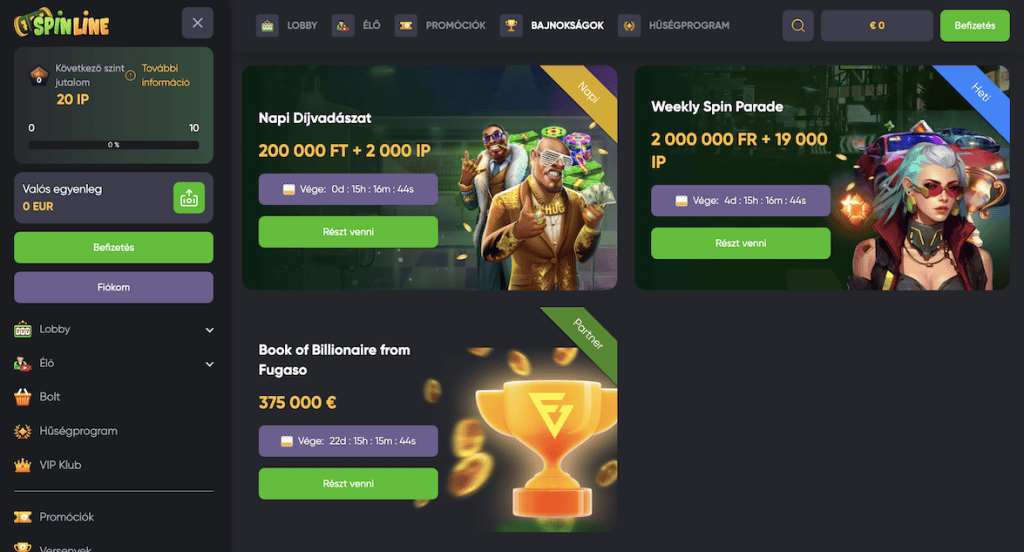The width and height of the screenshot is (1024, 552).
Task: Click the info icon next to További információ
Action: [x=131, y=75]
